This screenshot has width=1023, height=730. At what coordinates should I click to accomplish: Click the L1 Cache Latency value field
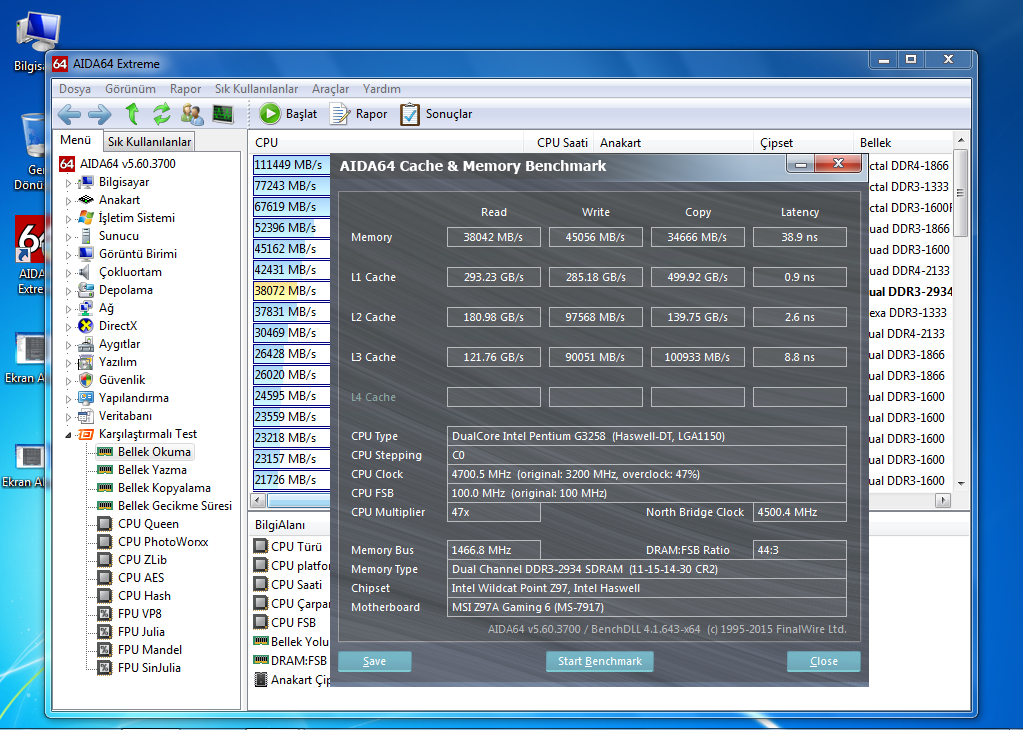(x=799, y=277)
